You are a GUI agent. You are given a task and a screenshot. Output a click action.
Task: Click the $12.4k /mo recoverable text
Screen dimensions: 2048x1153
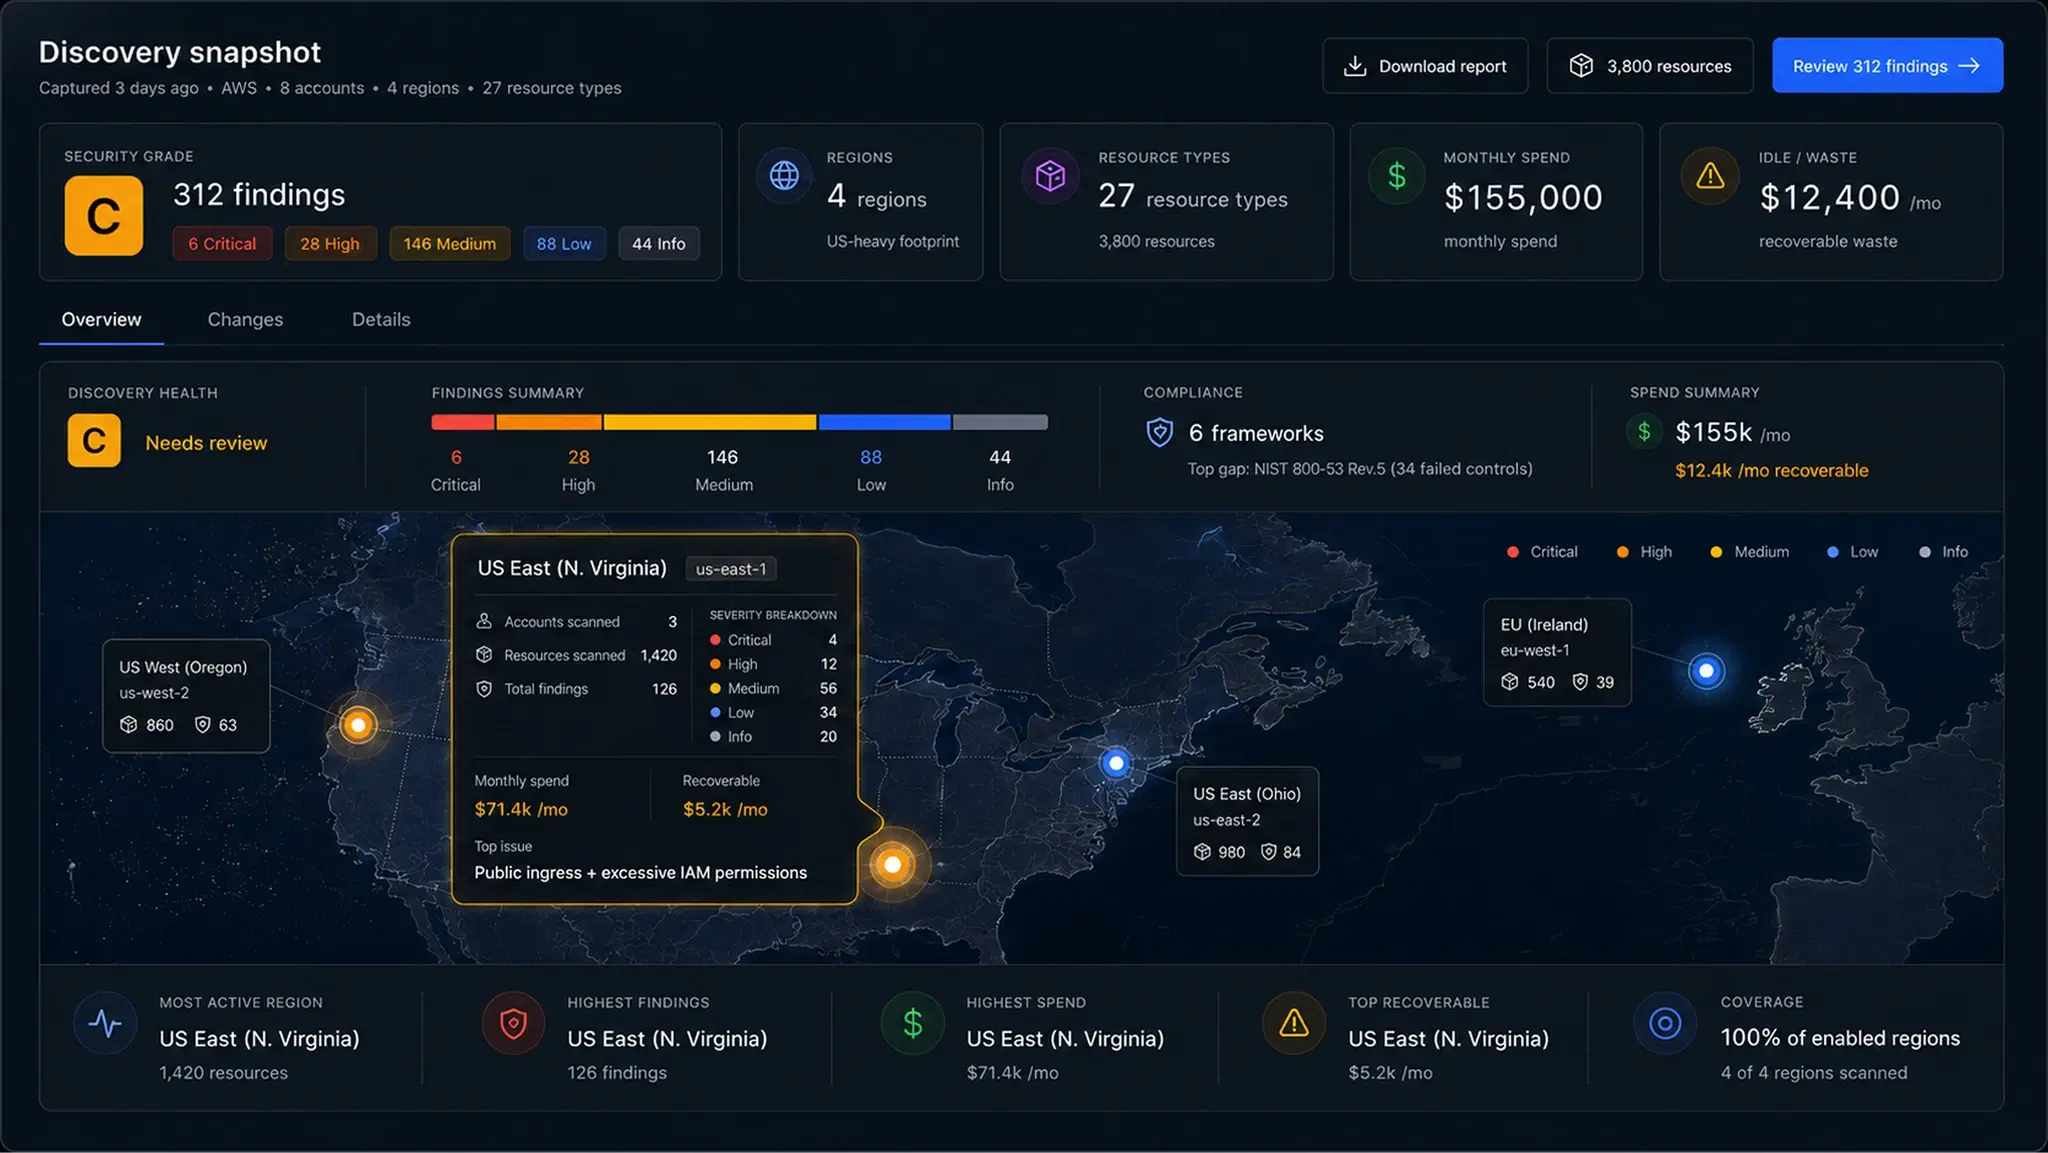tap(1771, 470)
